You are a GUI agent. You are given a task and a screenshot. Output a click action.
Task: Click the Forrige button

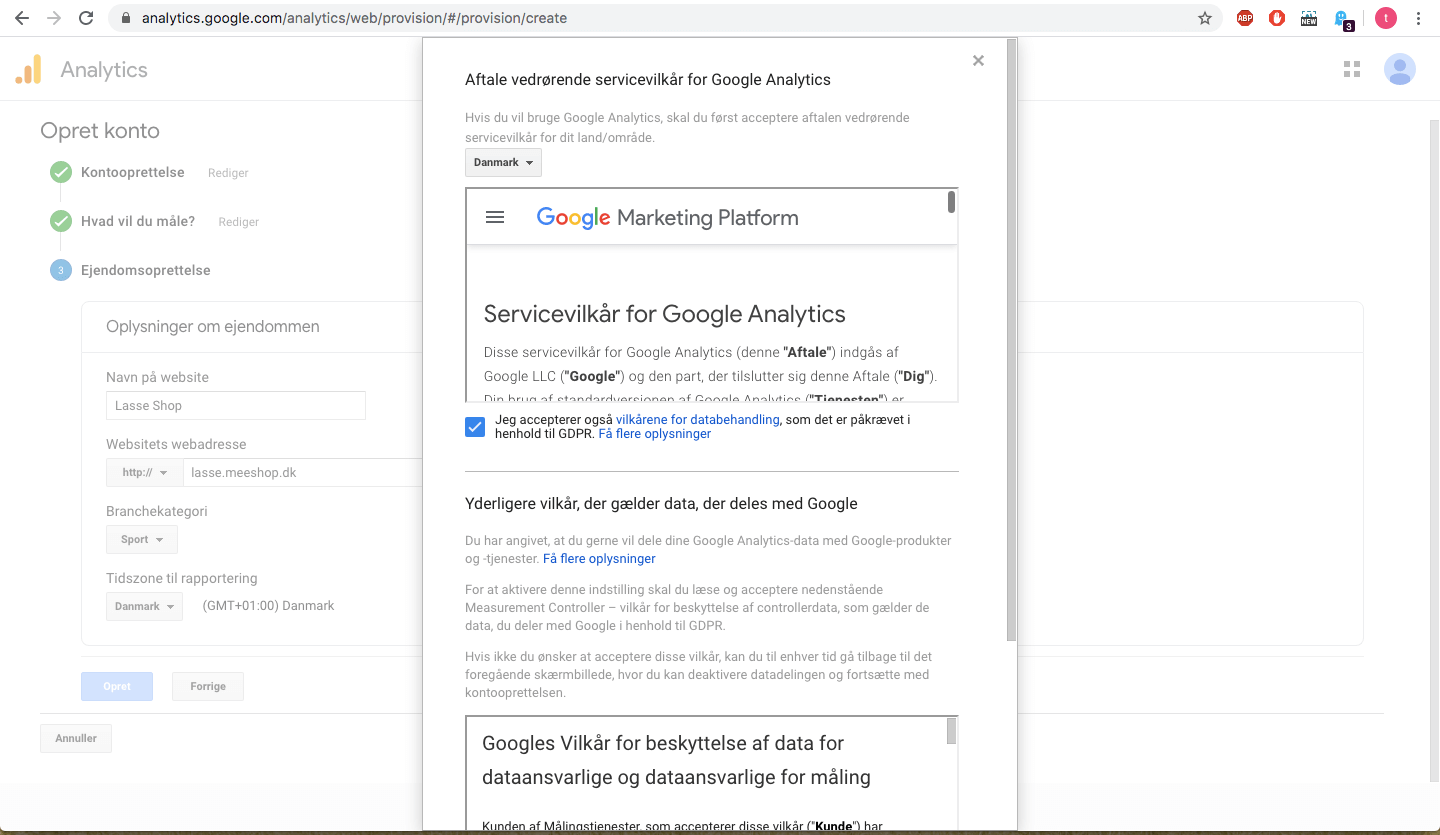pos(208,686)
